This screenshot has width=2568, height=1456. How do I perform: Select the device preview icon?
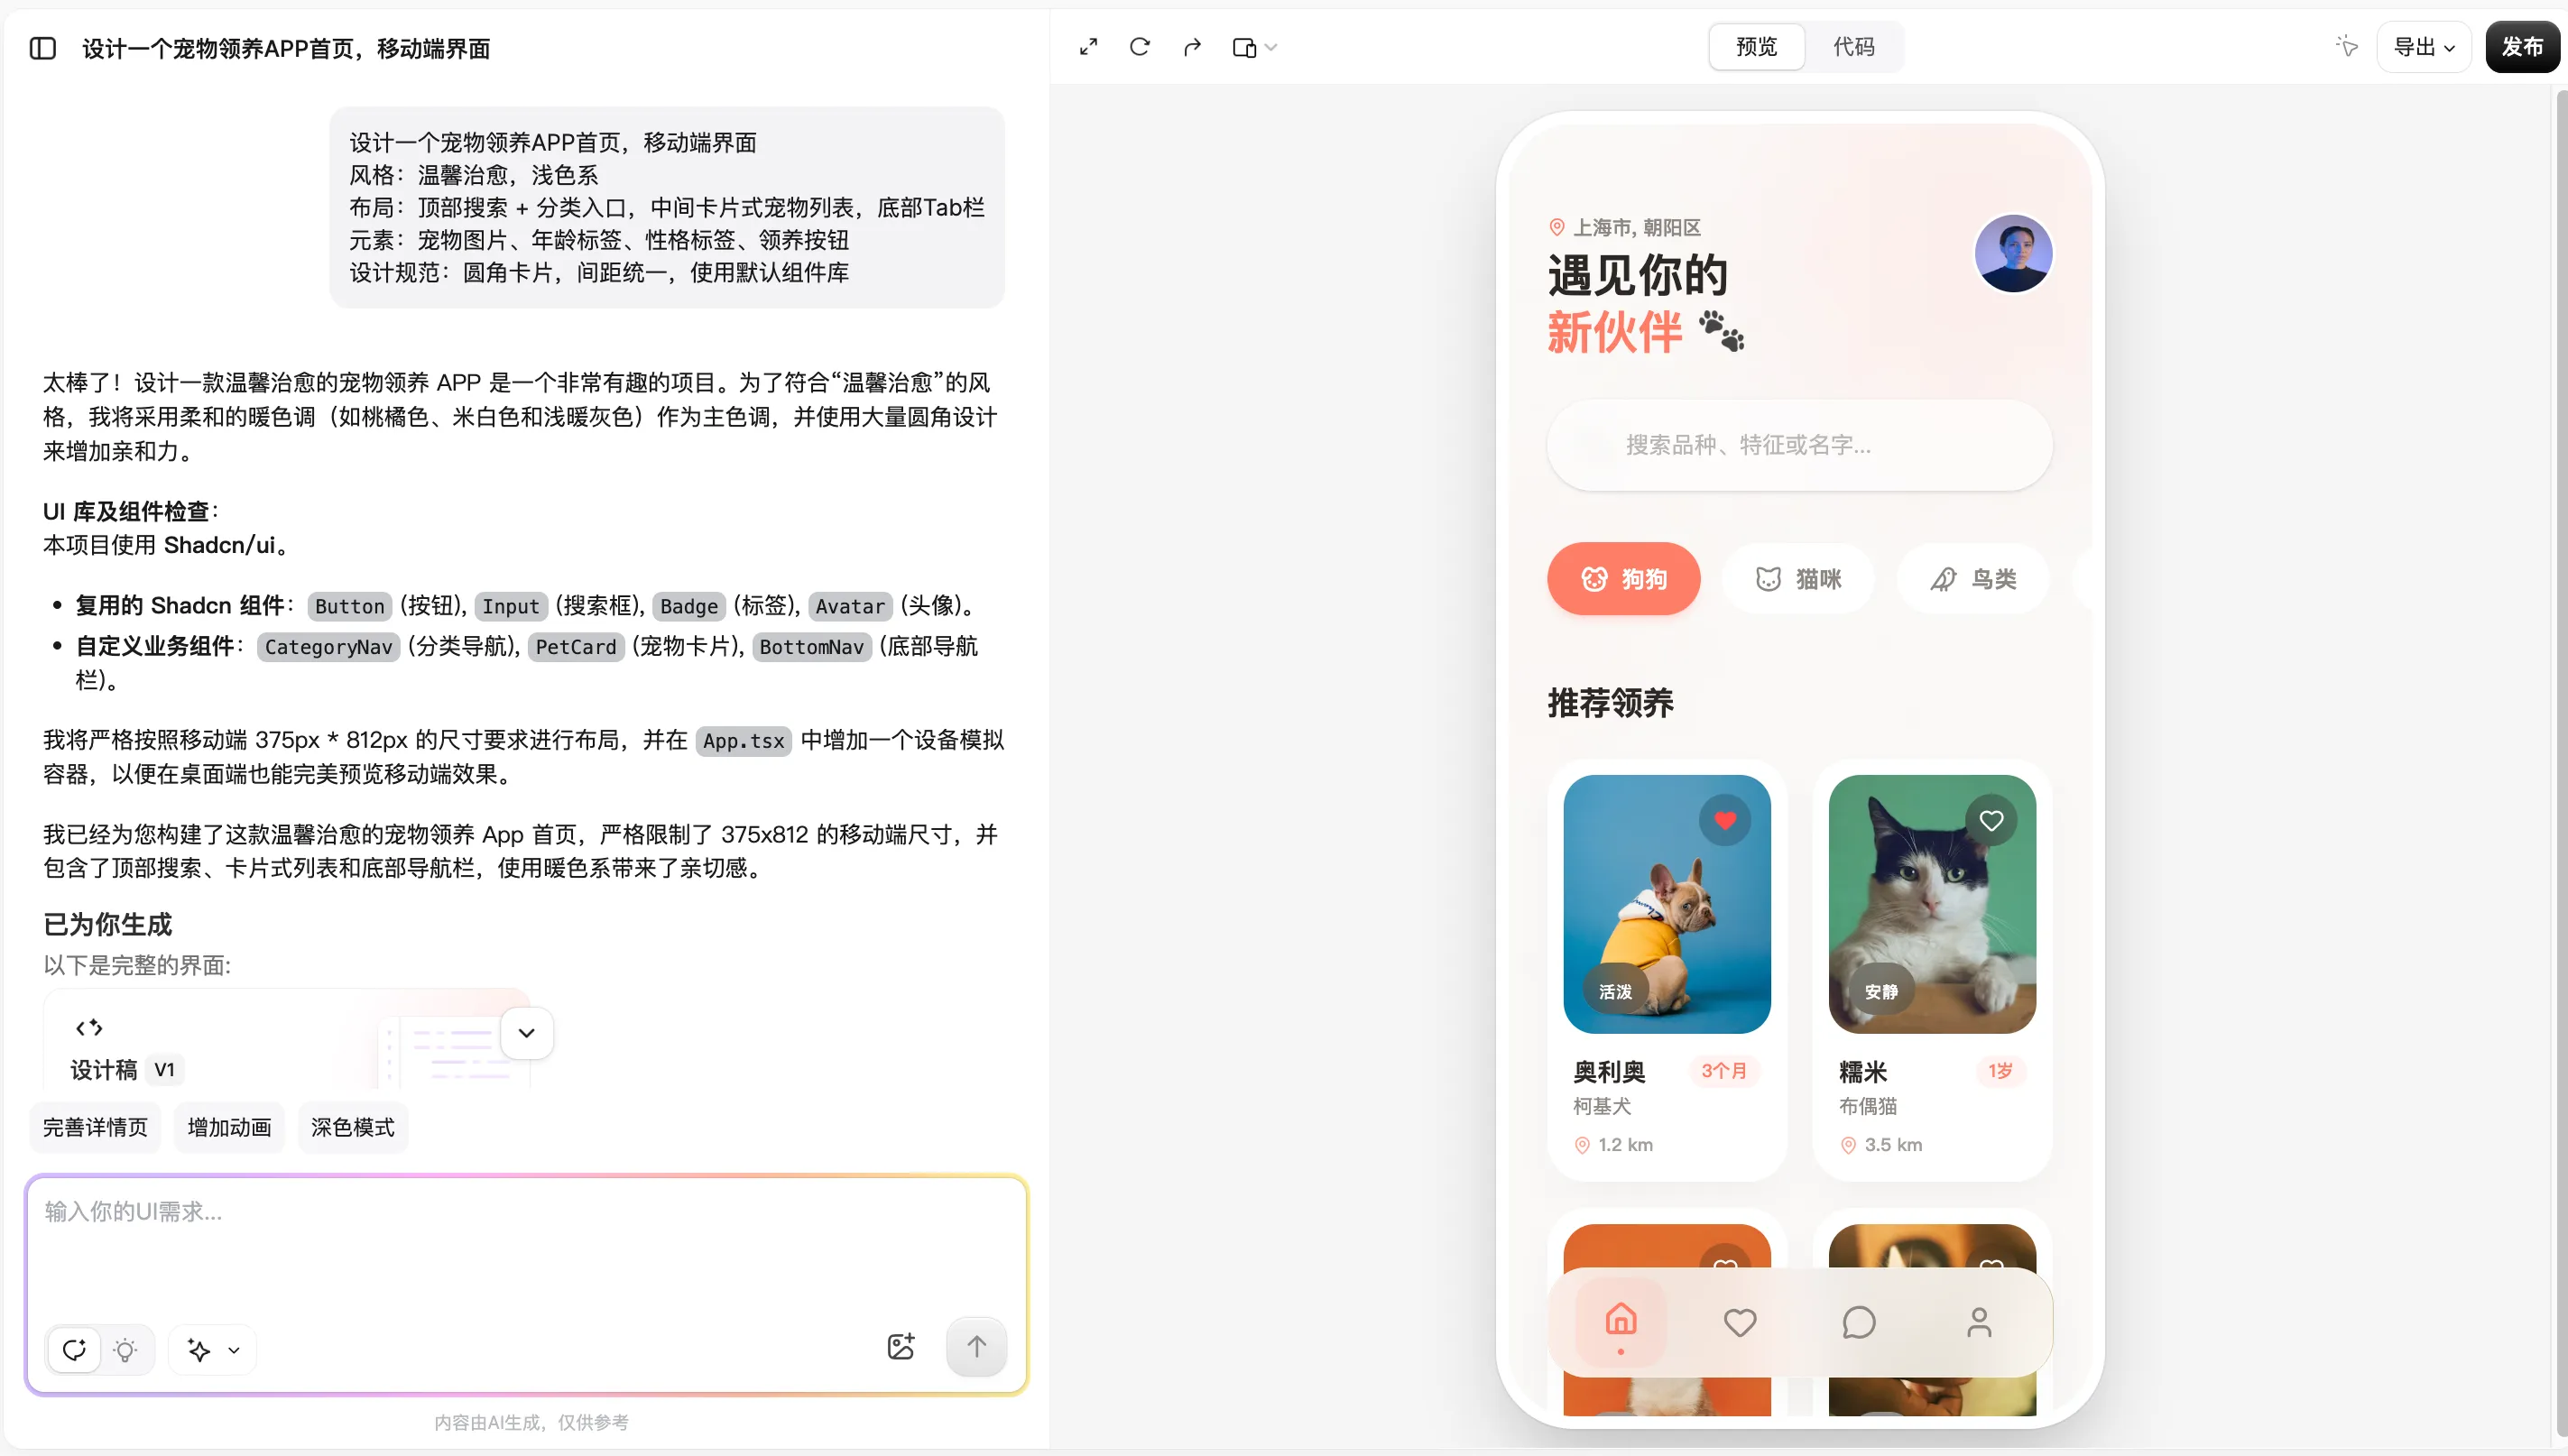click(1243, 46)
